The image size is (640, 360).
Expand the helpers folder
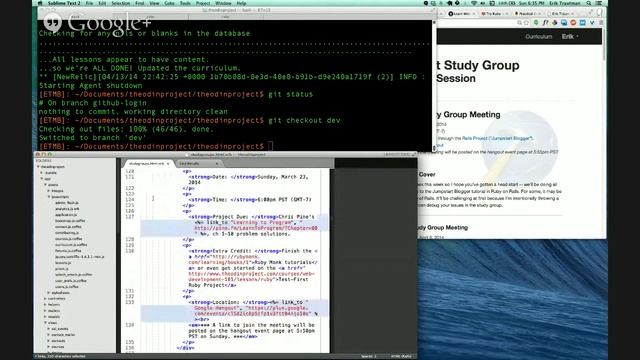point(45,304)
